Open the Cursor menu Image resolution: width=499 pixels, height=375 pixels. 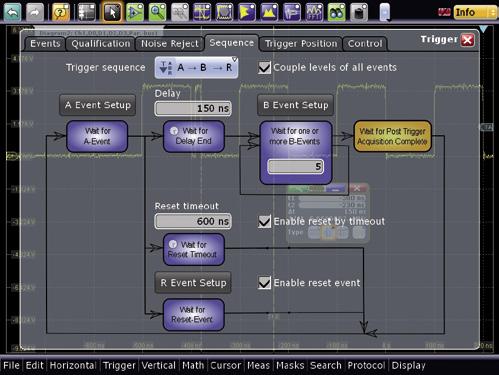coord(226,365)
